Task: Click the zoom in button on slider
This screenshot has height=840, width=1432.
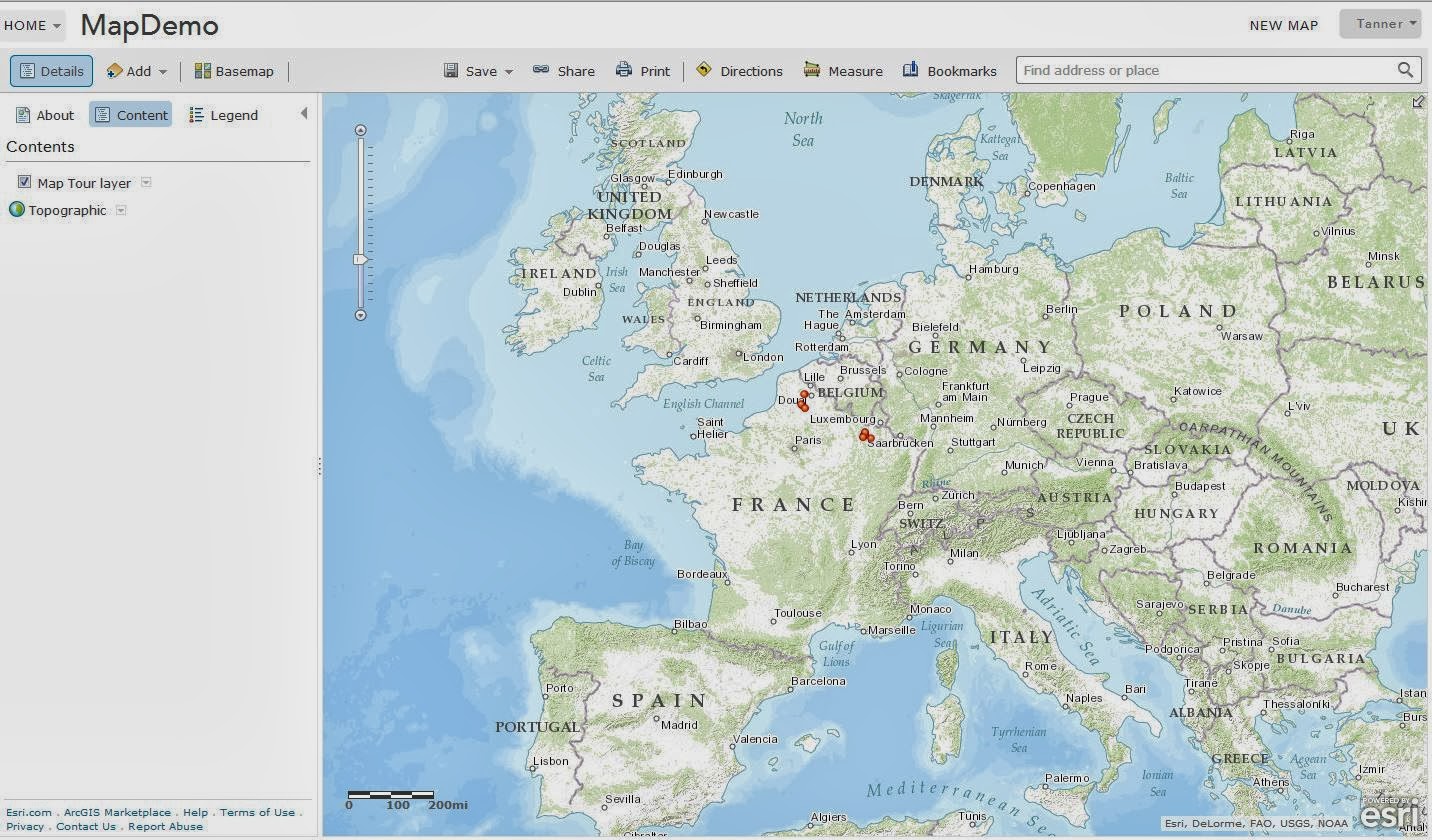Action: tap(361, 130)
